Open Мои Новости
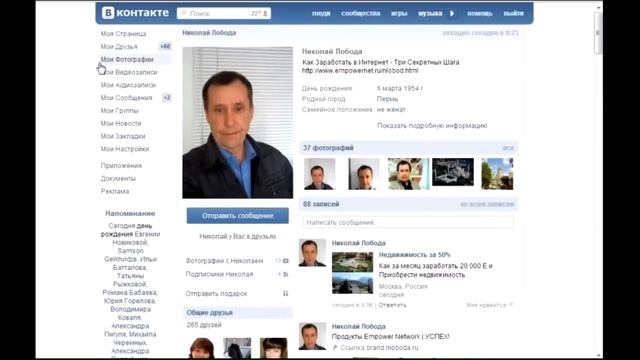 coord(121,123)
